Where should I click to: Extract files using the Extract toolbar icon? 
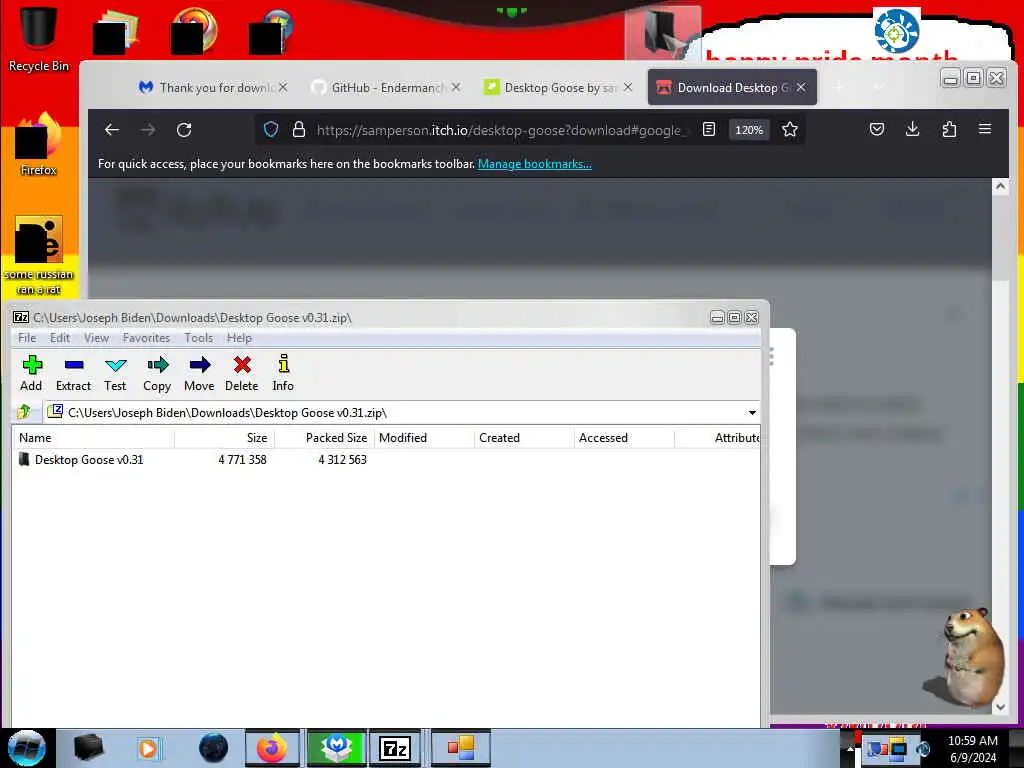73,374
